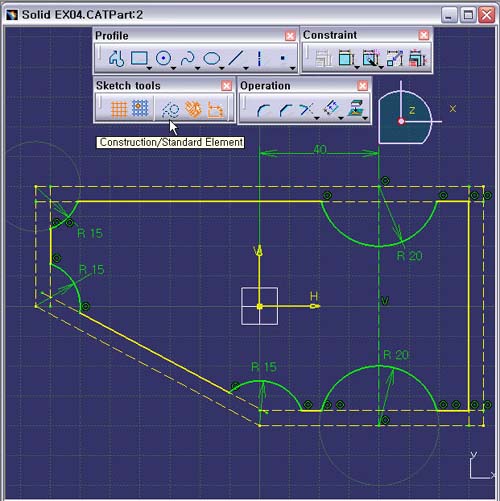
Task: Choose the Spline tool icon
Action: [x=188, y=59]
